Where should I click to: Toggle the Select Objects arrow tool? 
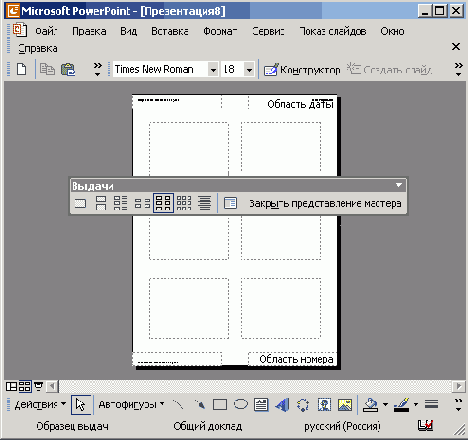point(81,405)
